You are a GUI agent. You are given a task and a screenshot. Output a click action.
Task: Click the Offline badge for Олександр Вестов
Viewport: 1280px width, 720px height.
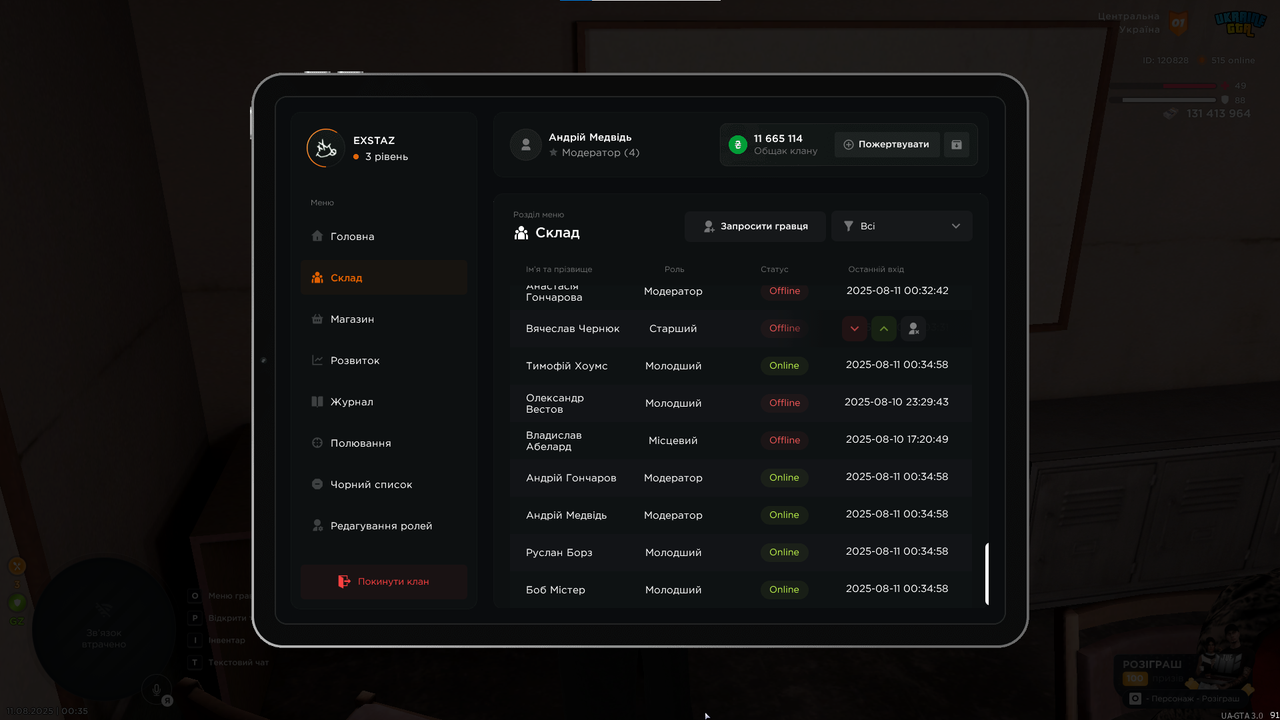click(784, 403)
